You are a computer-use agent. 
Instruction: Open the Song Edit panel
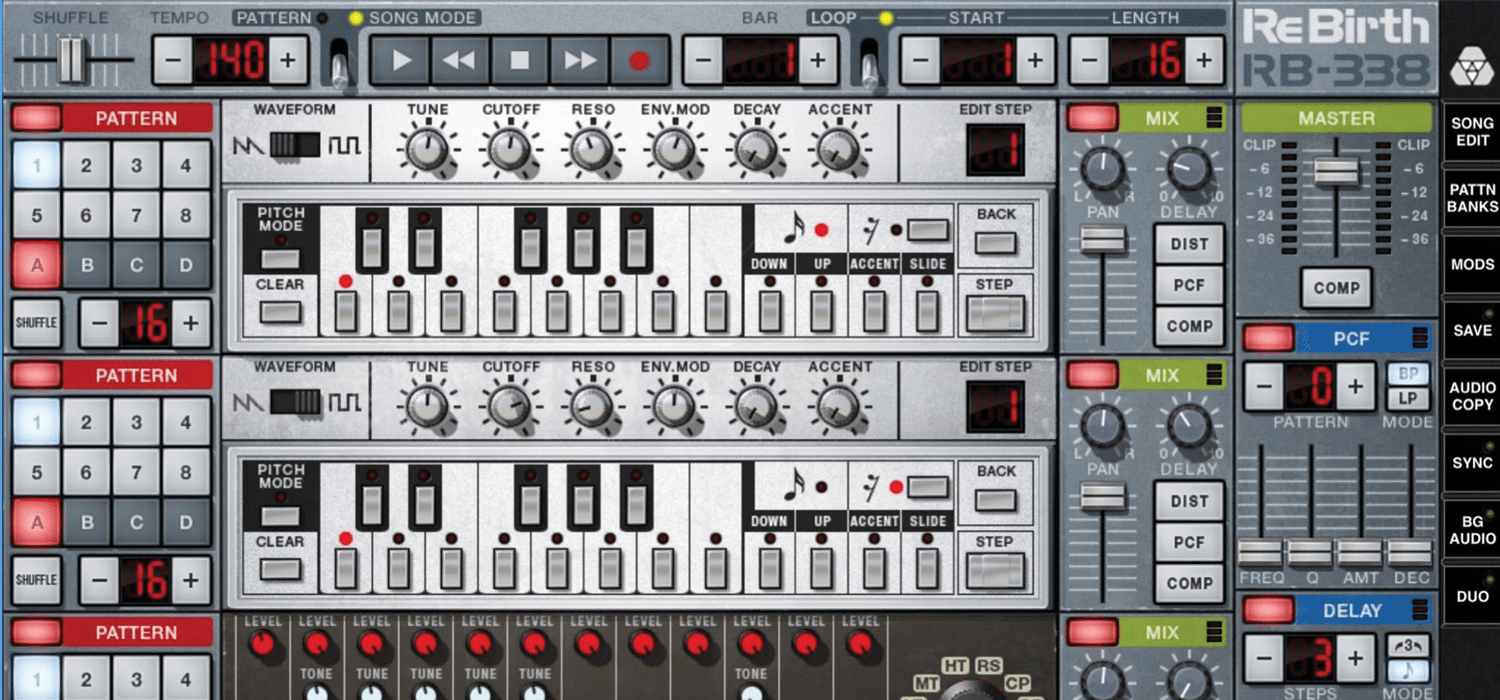tap(1471, 132)
